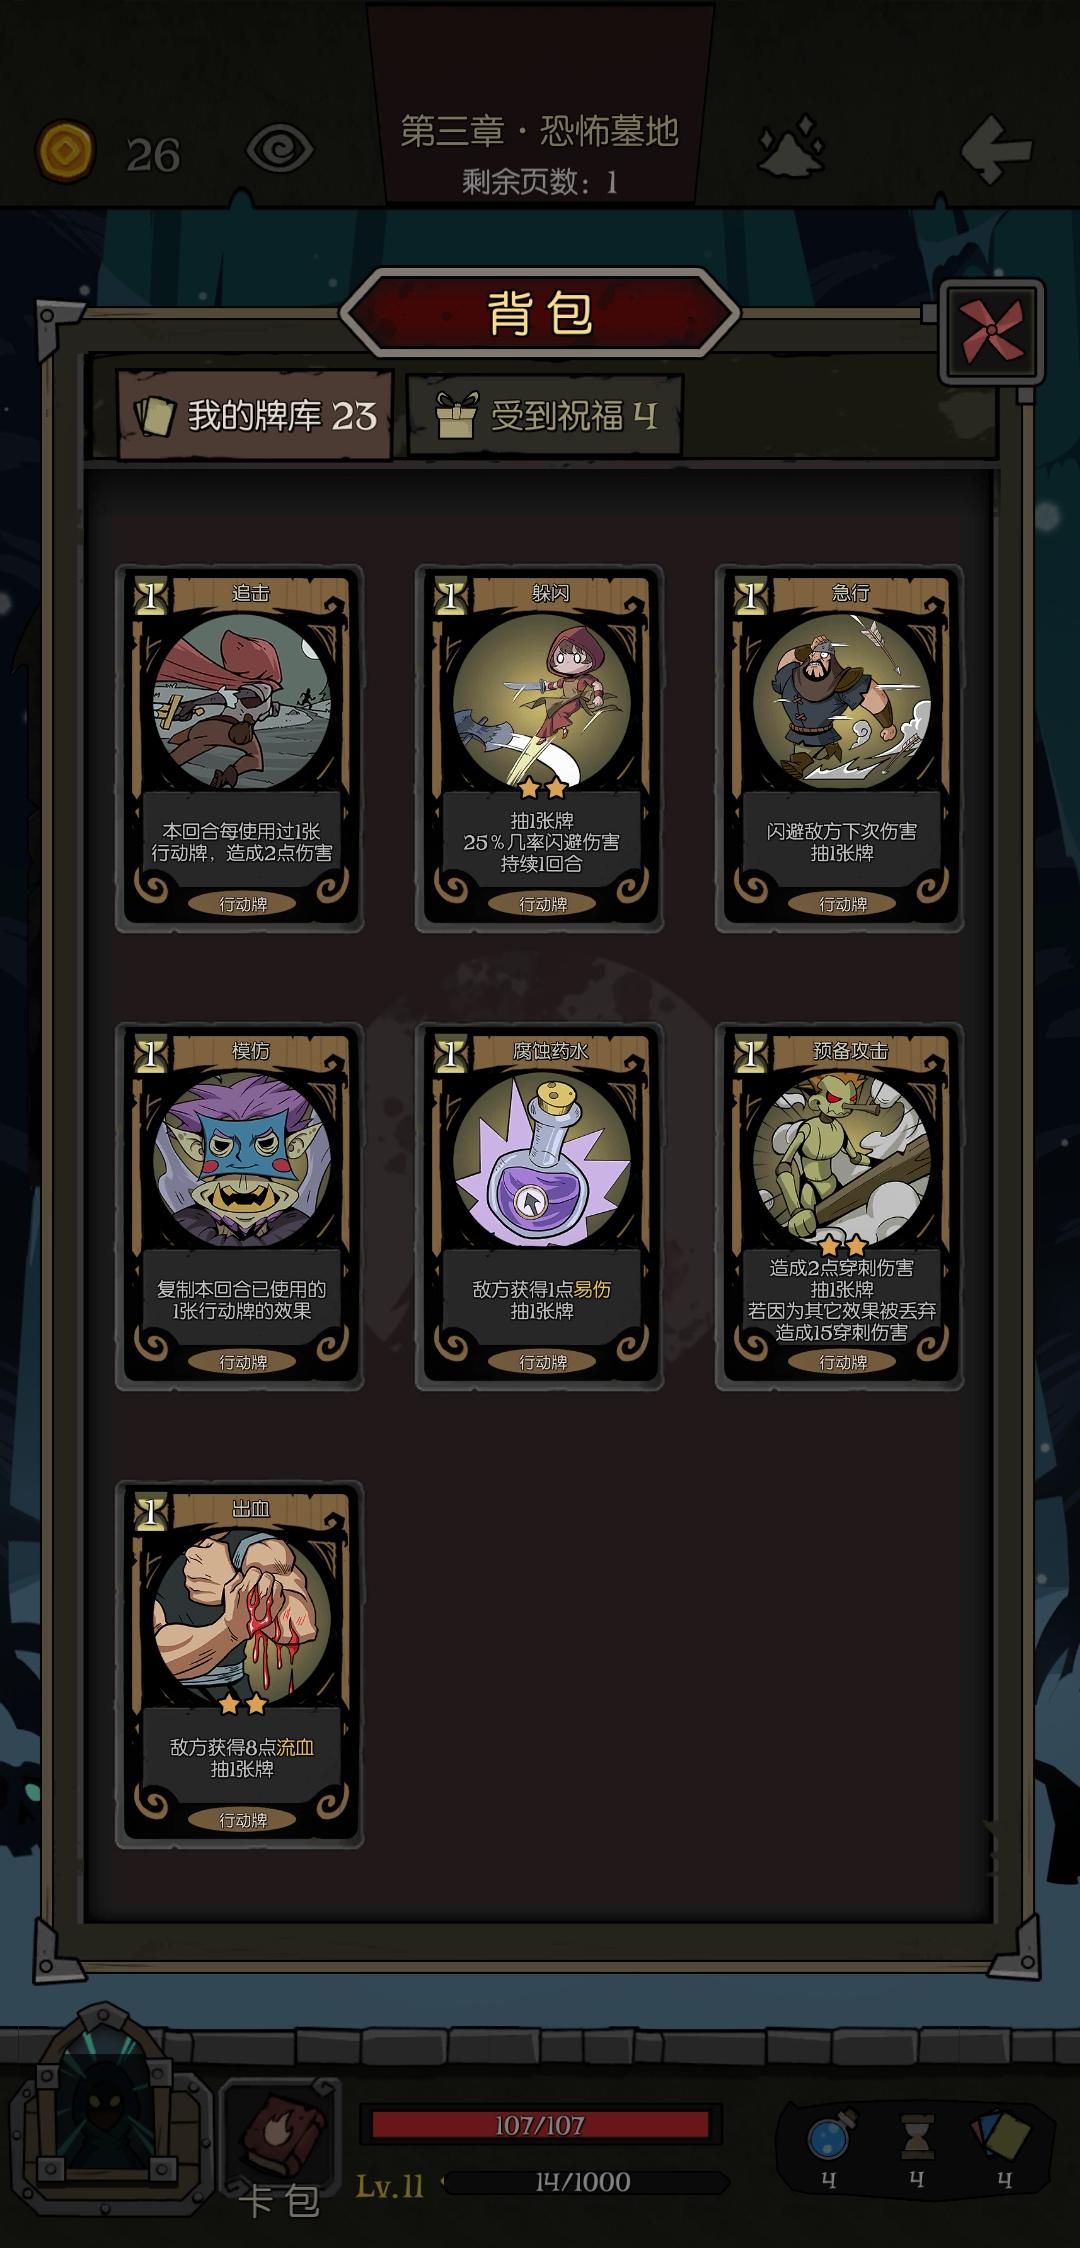The image size is (1080, 2248).
Task: Open the 预备攻击 card
Action: pyautogui.click(x=840, y=1207)
